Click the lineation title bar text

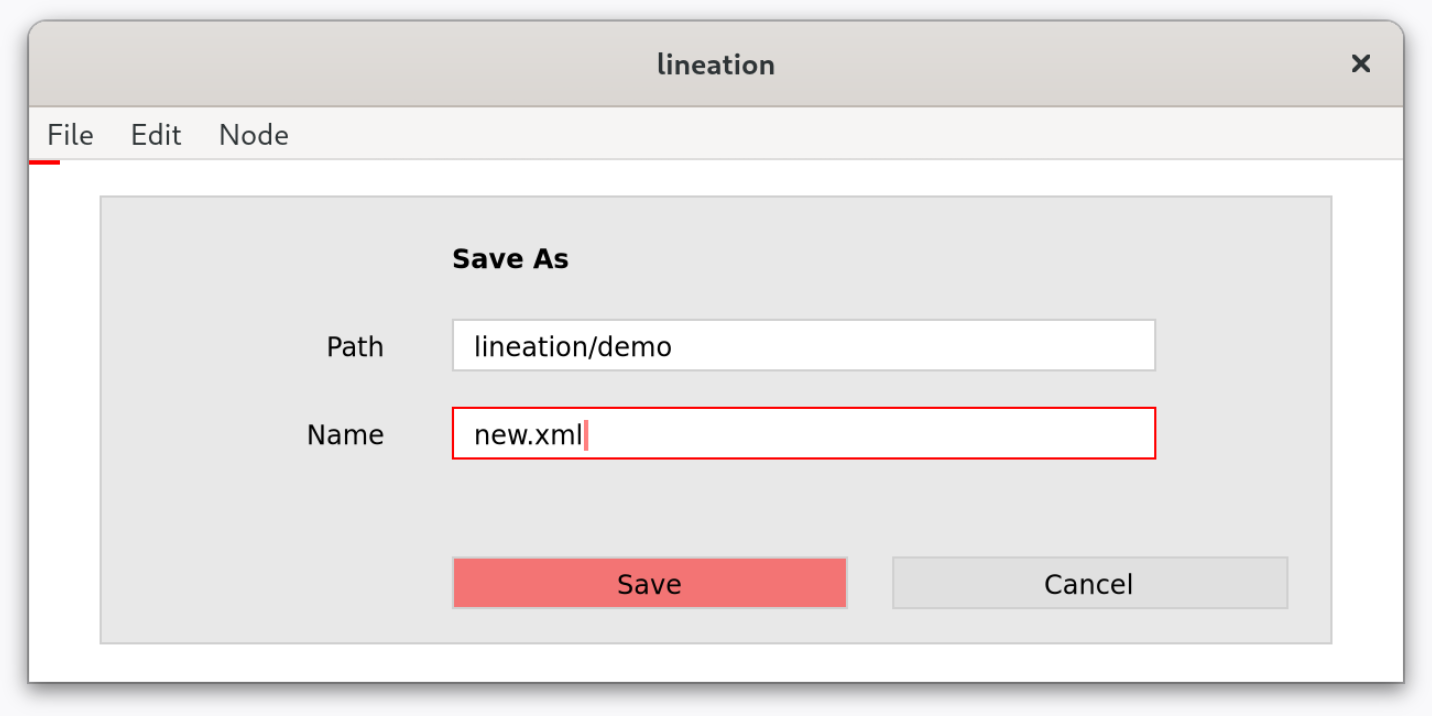coord(716,65)
